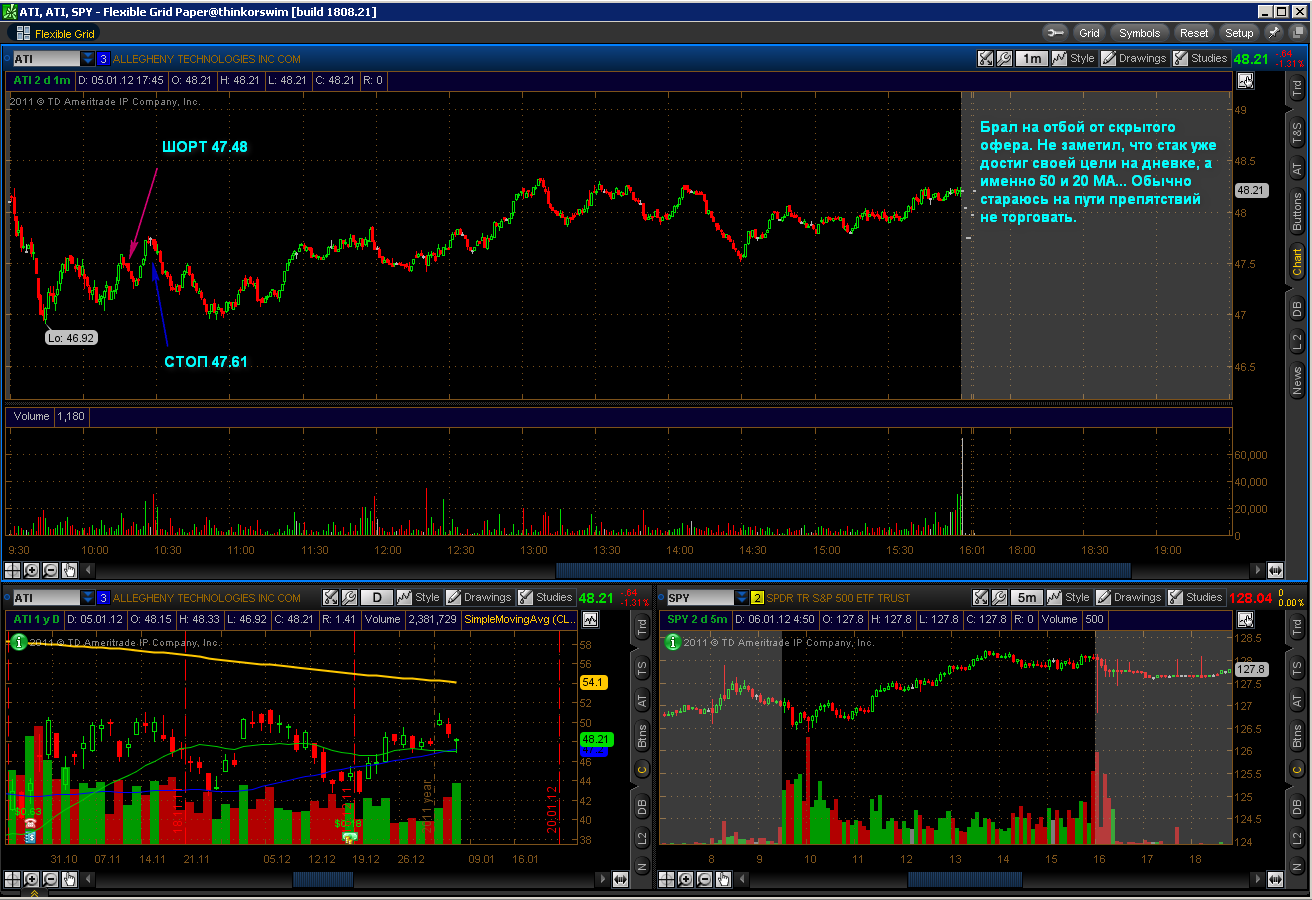
Task: Click the fit-to-width icon at right of SPY scrollbar
Action: [1275, 879]
